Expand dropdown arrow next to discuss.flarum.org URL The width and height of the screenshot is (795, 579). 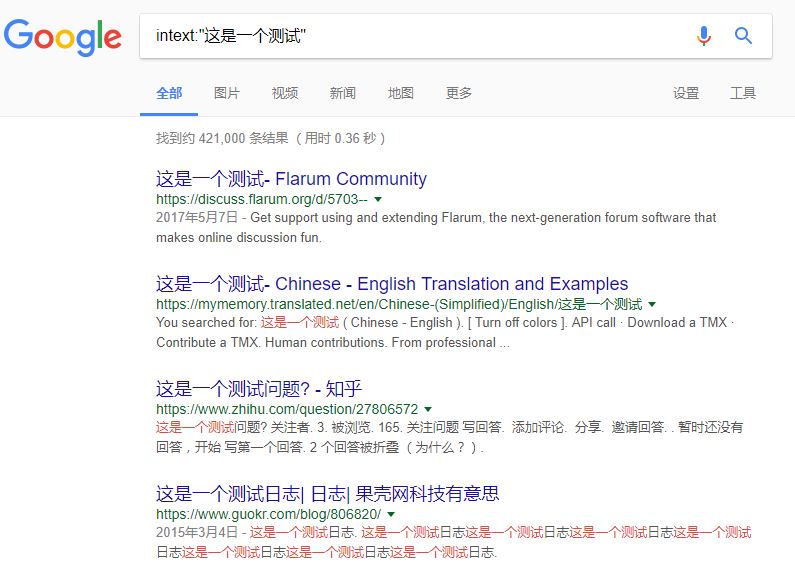pos(378,199)
